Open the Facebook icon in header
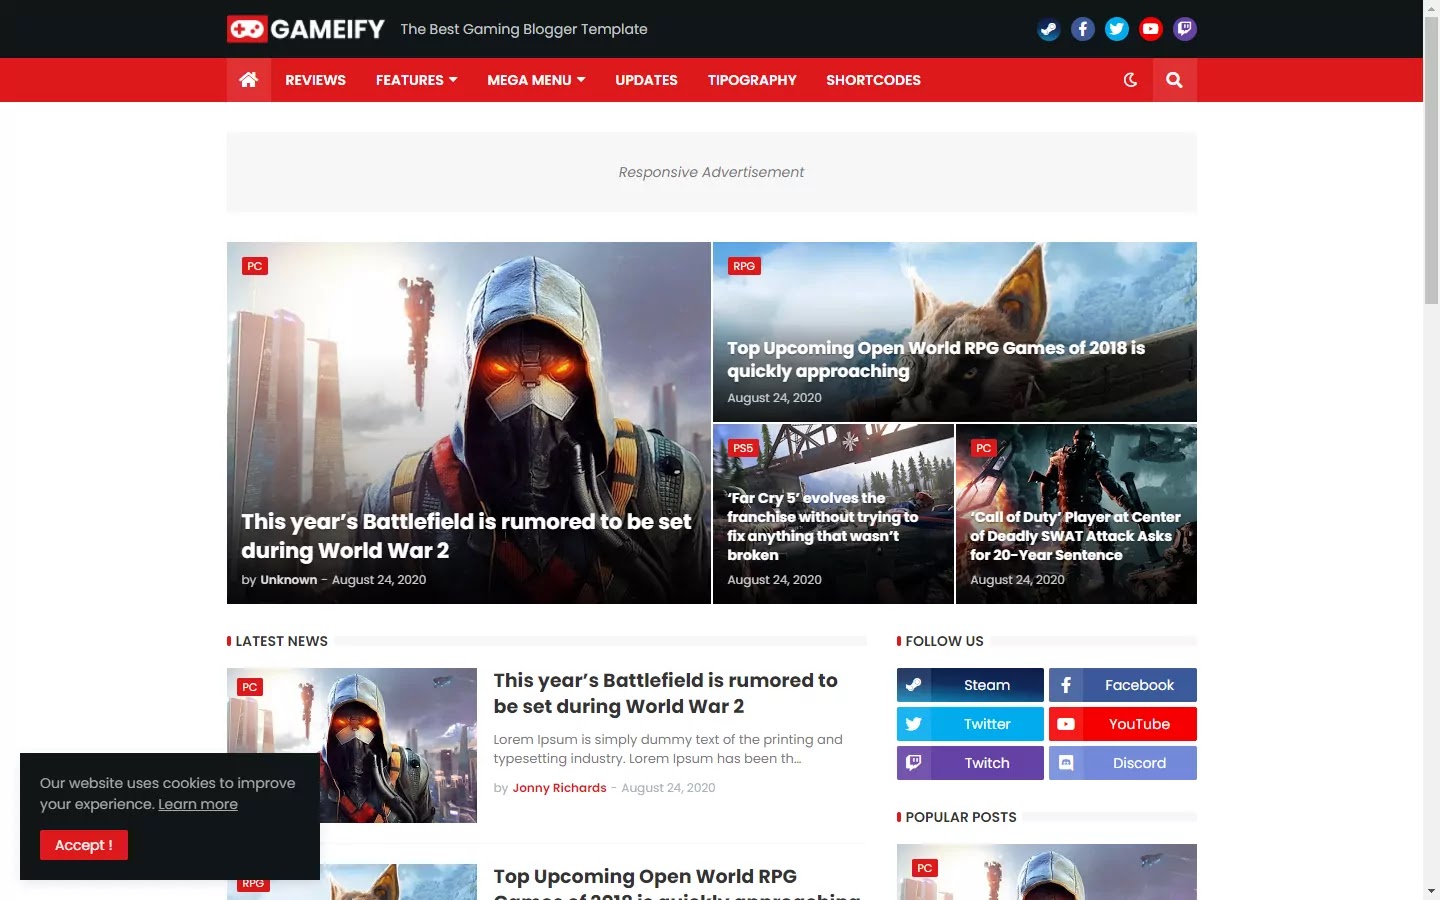This screenshot has width=1440, height=900. click(x=1082, y=29)
